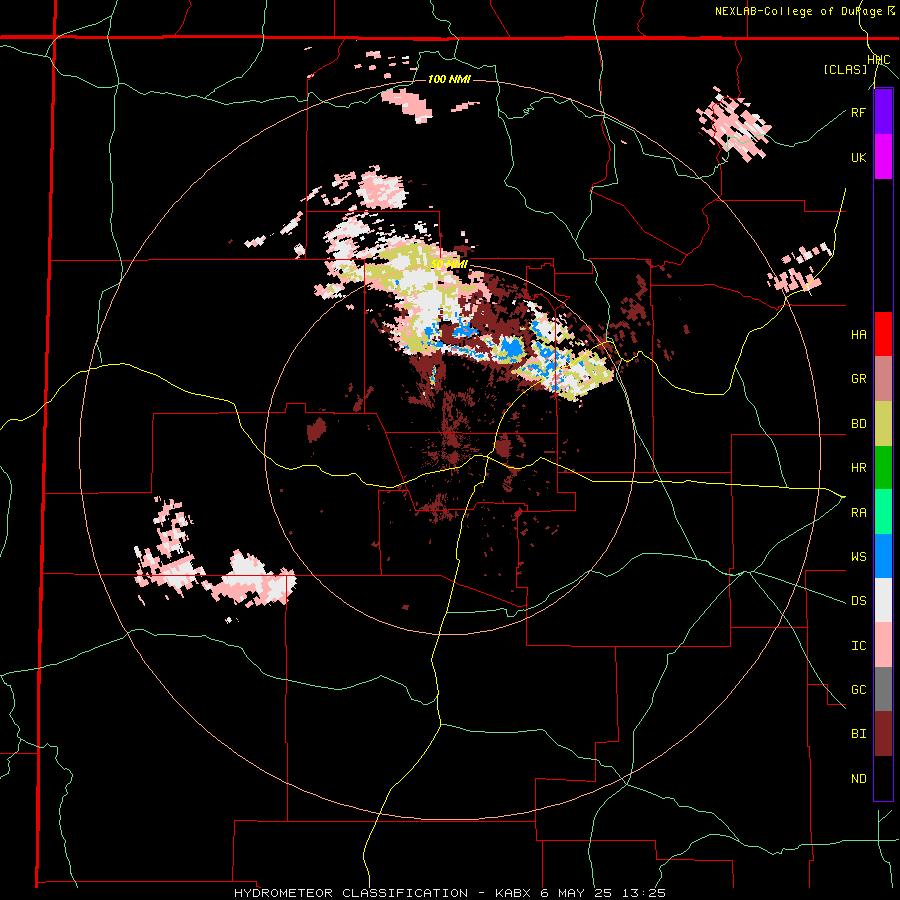
Task: Click the KABX station identifier
Action: [511, 893]
